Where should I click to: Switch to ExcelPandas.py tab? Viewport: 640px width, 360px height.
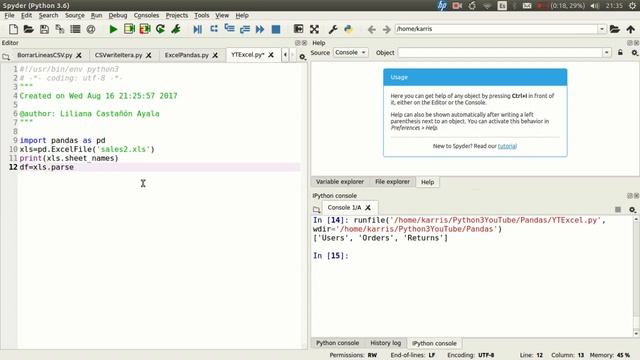pos(187,55)
